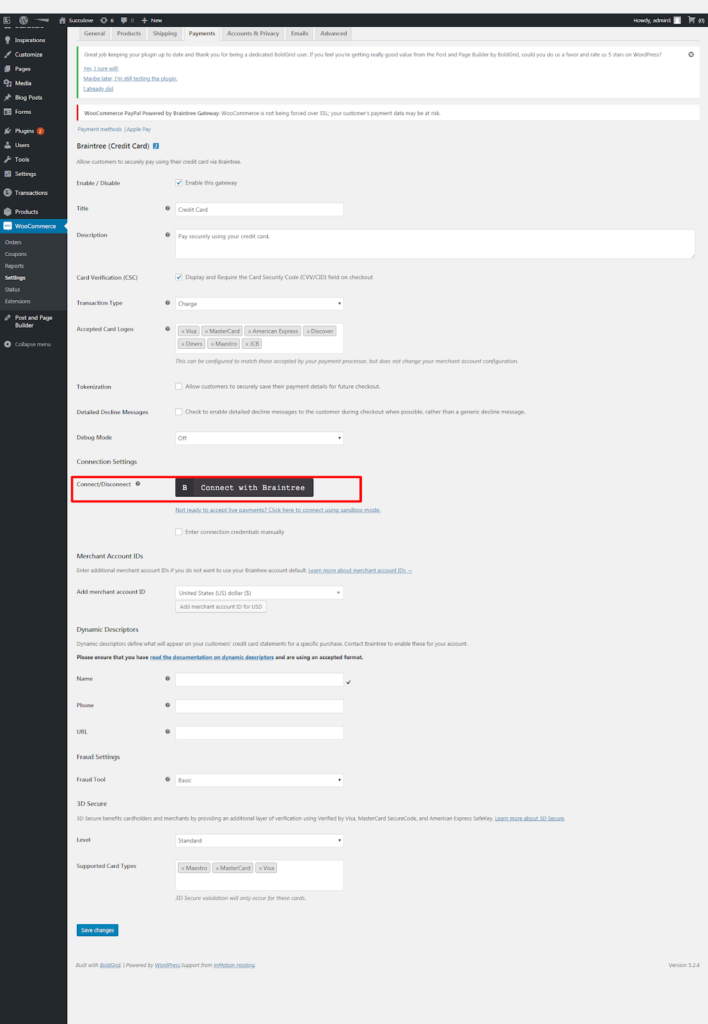Open the comments bubble icon in admin bar
This screenshot has height=1024, width=708.
124,20
